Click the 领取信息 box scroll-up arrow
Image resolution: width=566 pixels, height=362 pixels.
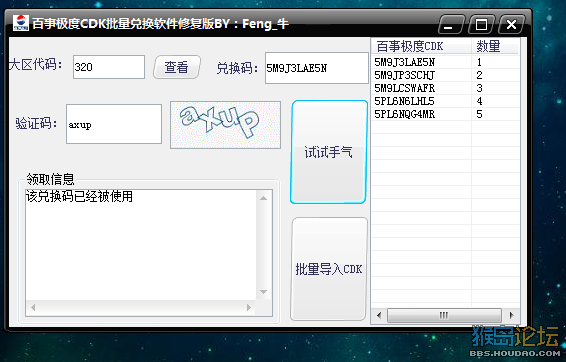click(264, 198)
